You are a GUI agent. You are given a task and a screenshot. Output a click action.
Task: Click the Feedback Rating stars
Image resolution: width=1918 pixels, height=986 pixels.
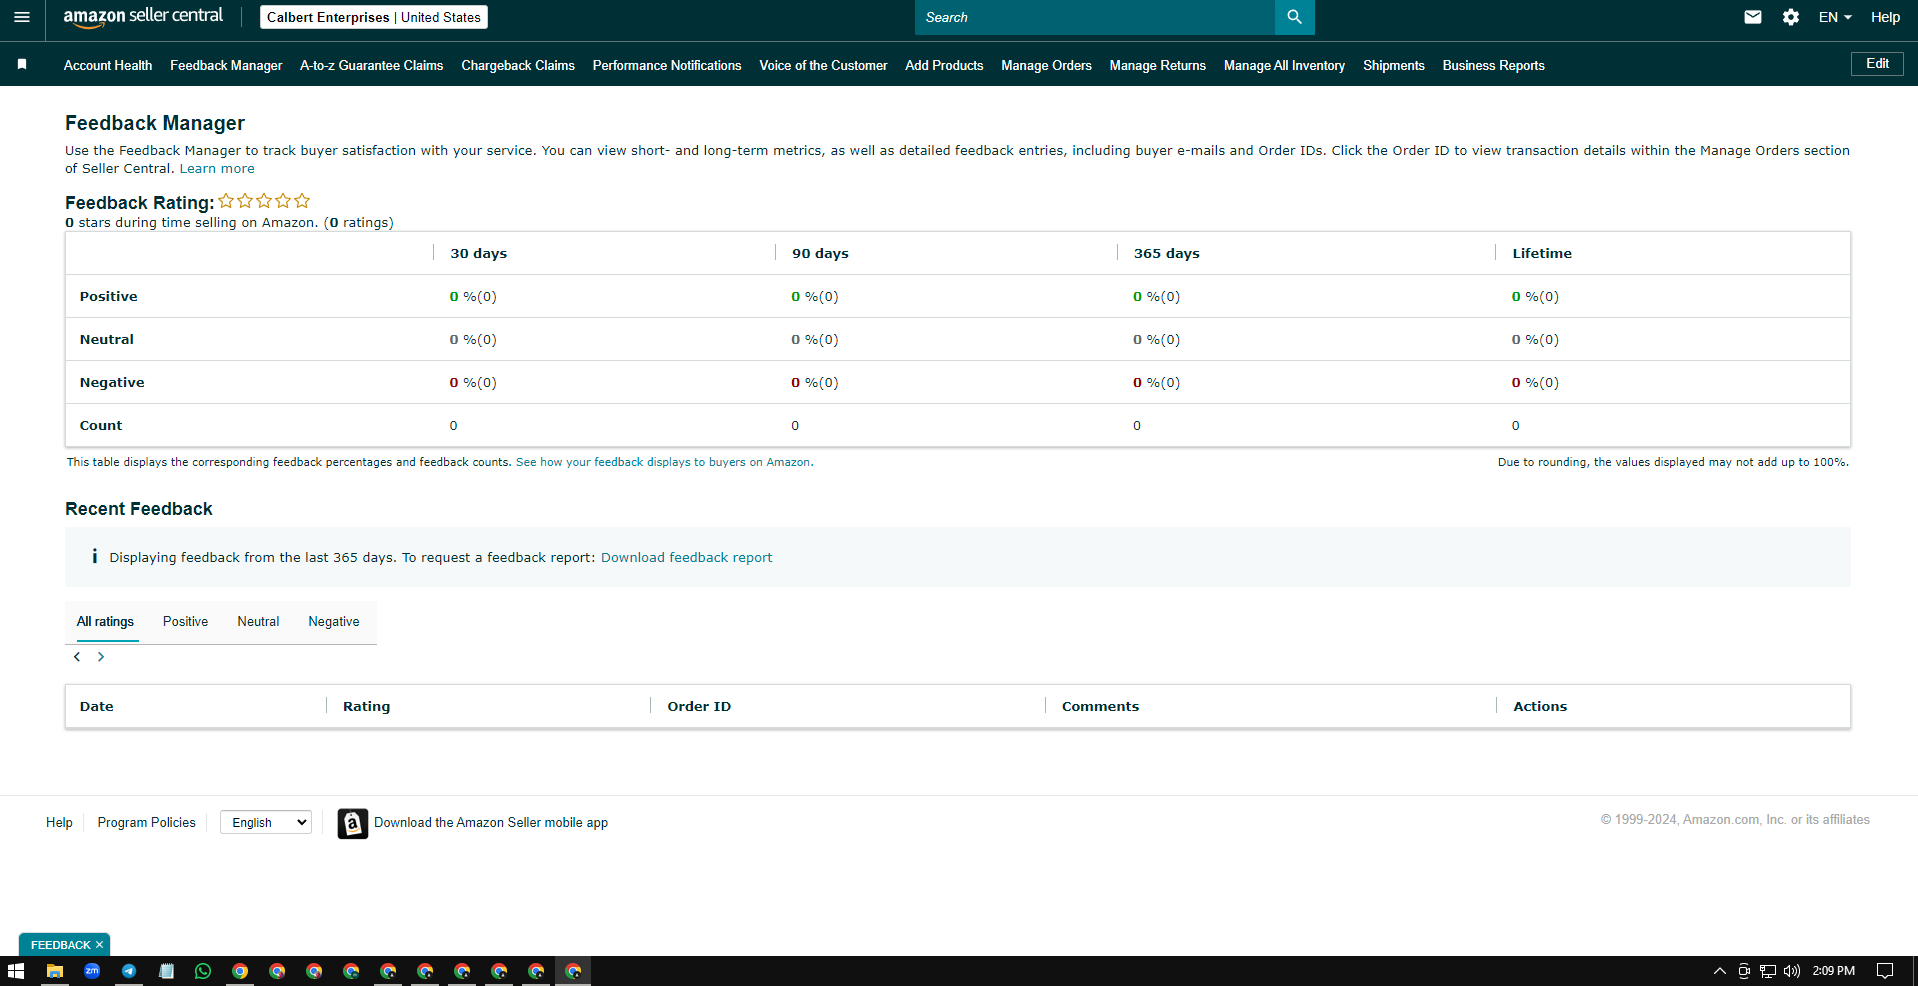pyautogui.click(x=264, y=201)
